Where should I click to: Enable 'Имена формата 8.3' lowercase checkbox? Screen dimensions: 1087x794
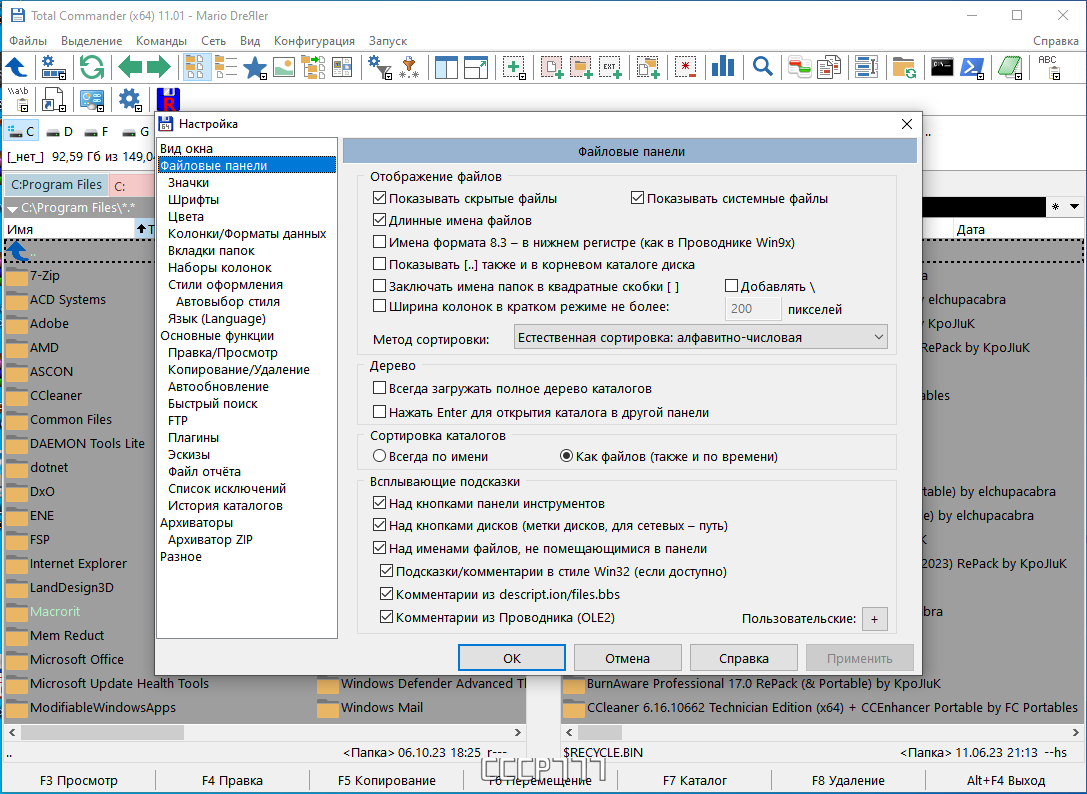click(x=379, y=243)
